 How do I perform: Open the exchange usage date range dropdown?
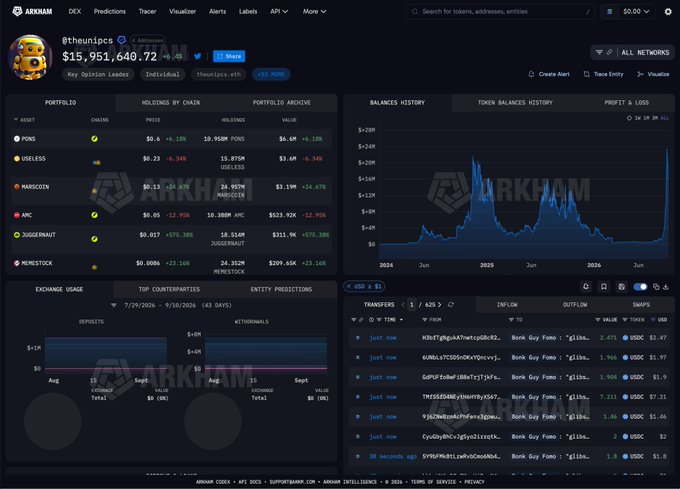[x=172, y=305]
